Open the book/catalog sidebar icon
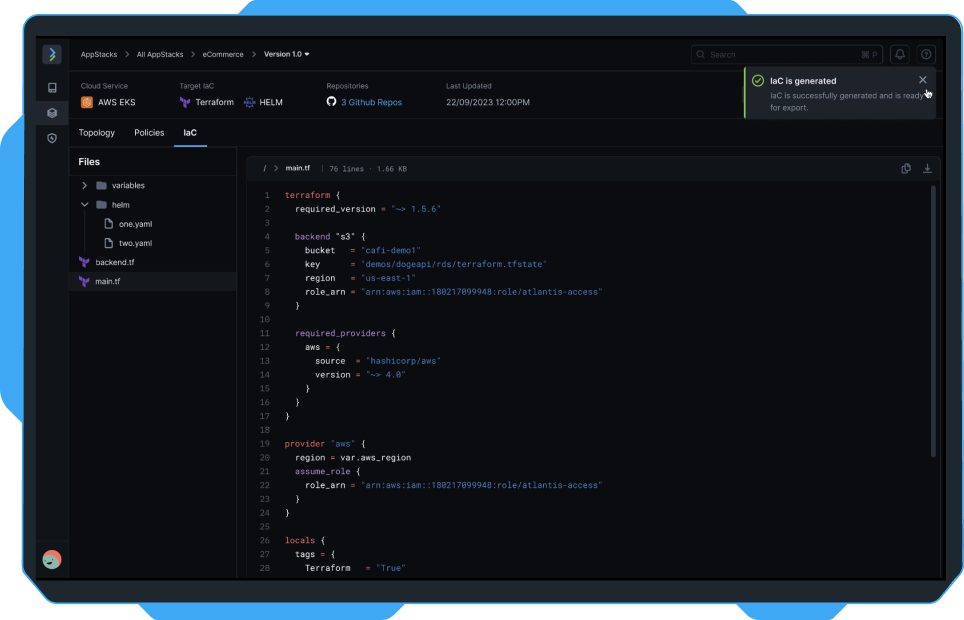Image resolution: width=964 pixels, height=620 pixels. [x=52, y=88]
